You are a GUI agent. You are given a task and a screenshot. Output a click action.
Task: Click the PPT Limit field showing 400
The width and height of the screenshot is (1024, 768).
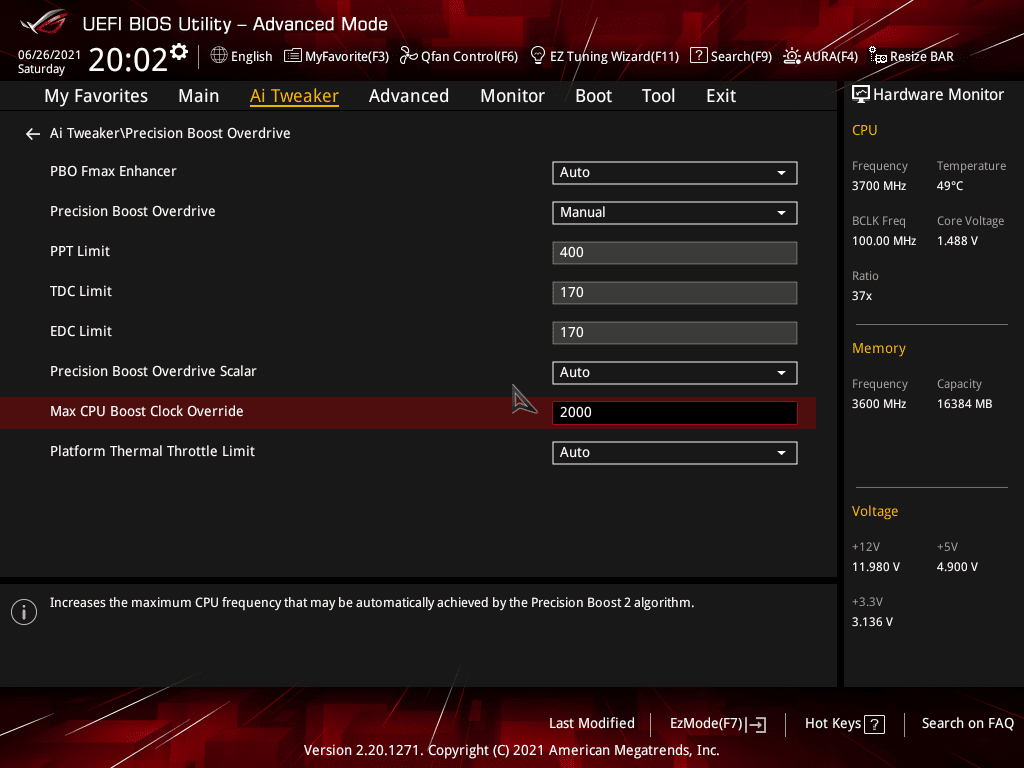675,253
